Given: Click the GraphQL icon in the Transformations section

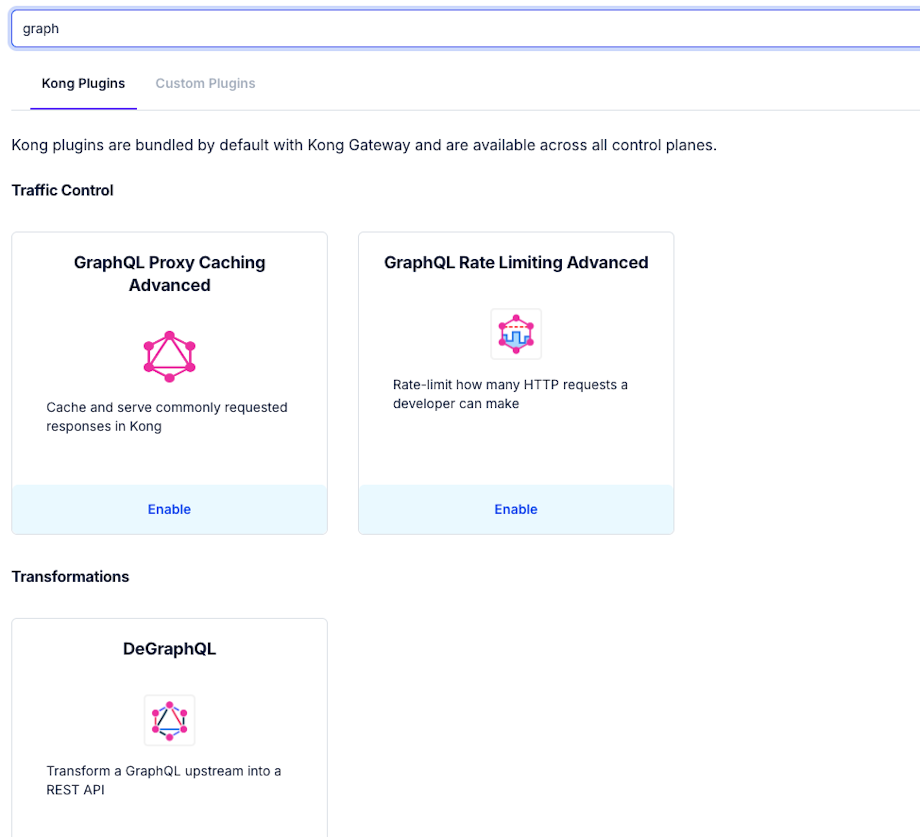Looking at the screenshot, I should [169, 719].
